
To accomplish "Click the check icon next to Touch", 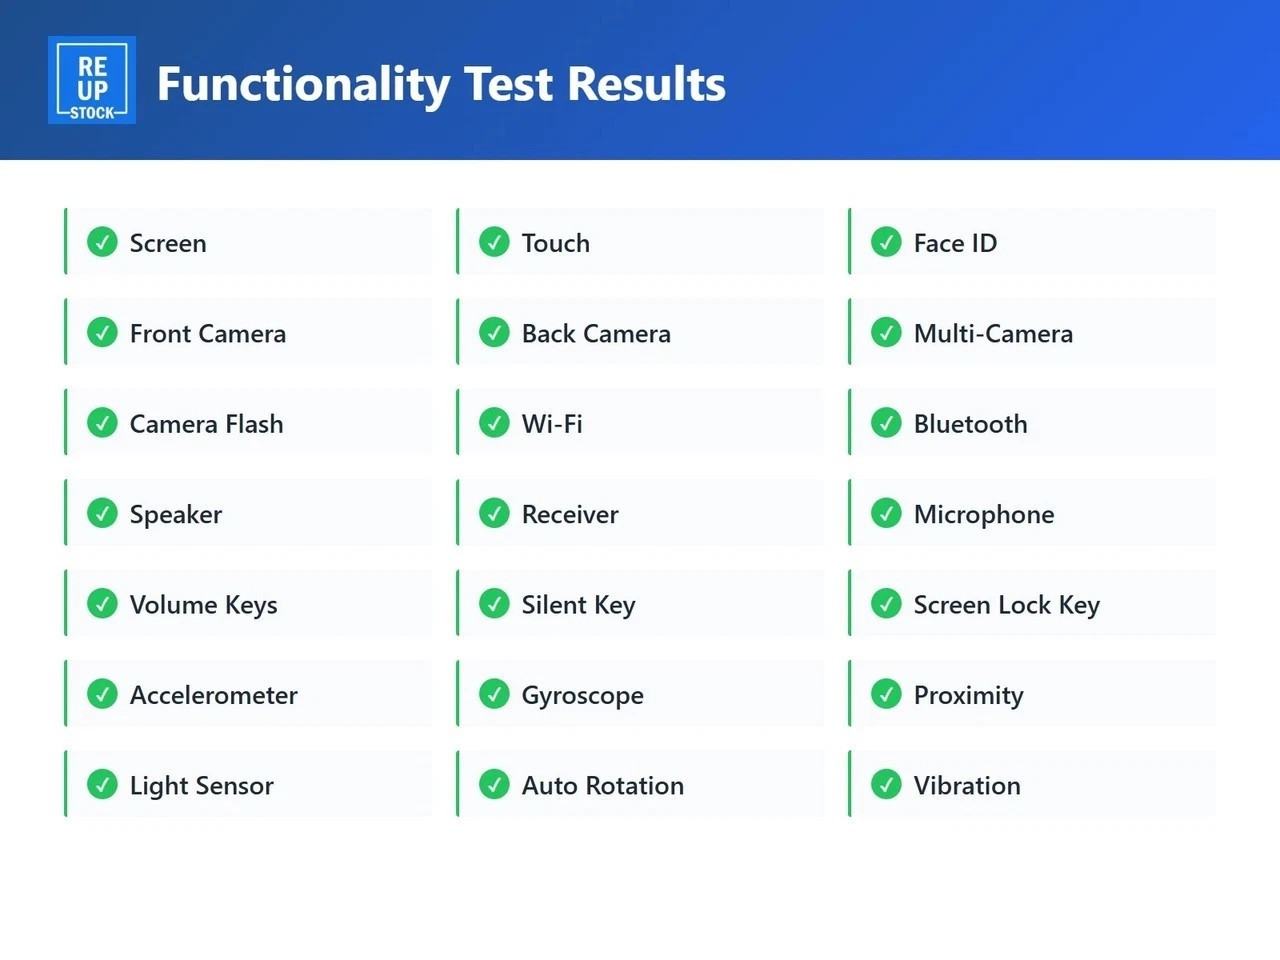I will 494,242.
